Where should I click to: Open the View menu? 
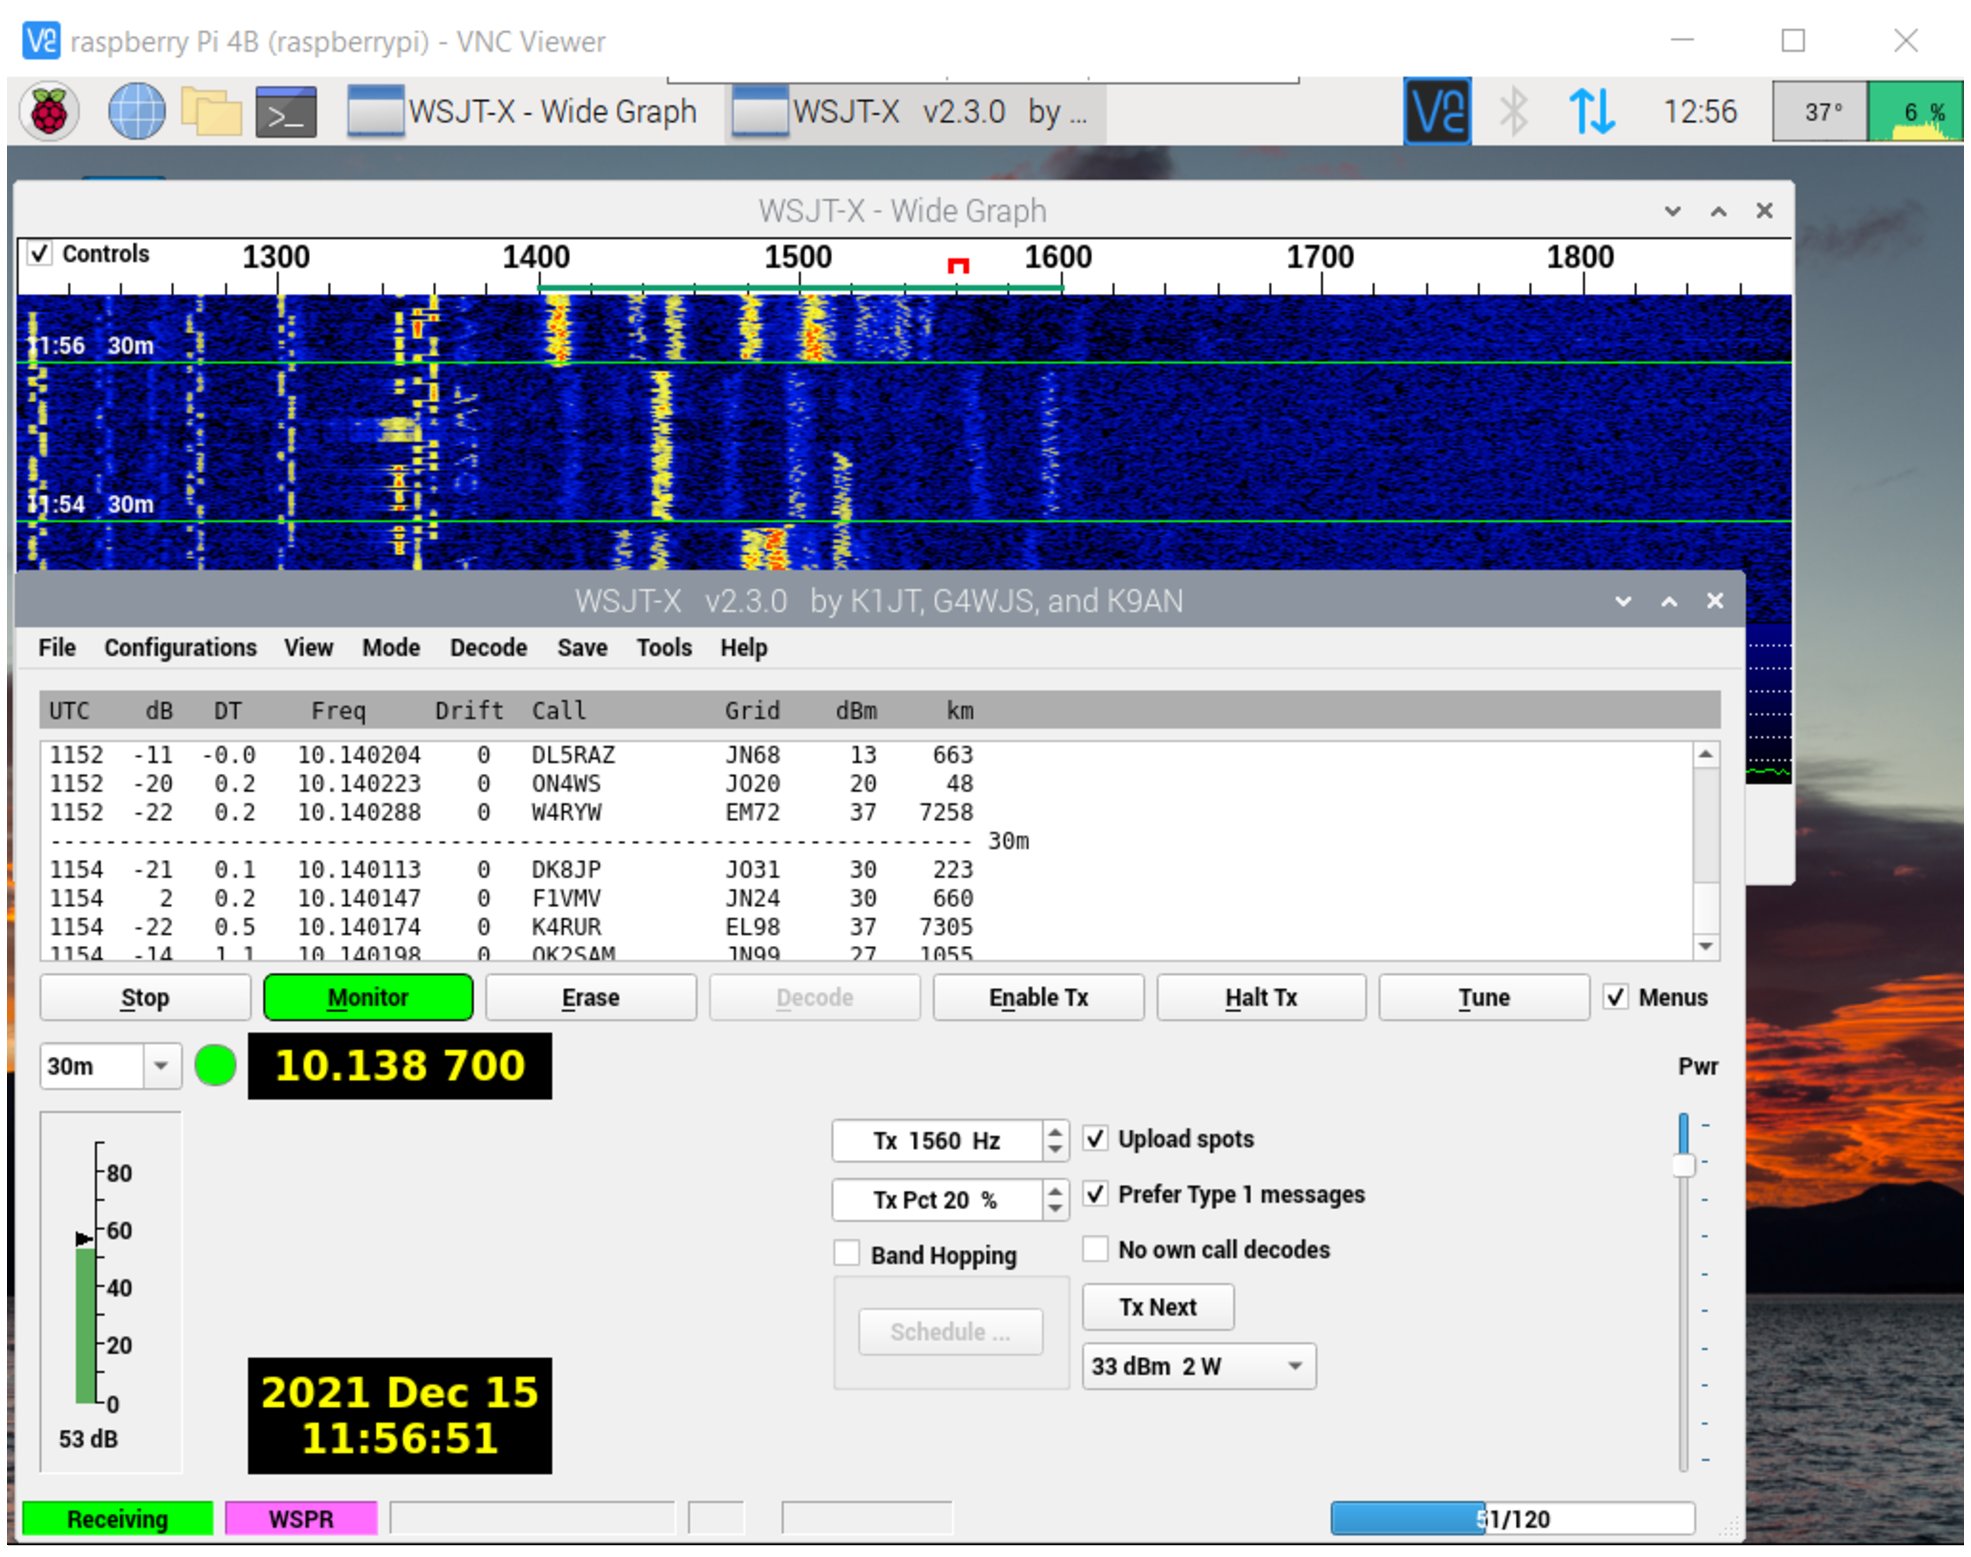pos(308,648)
